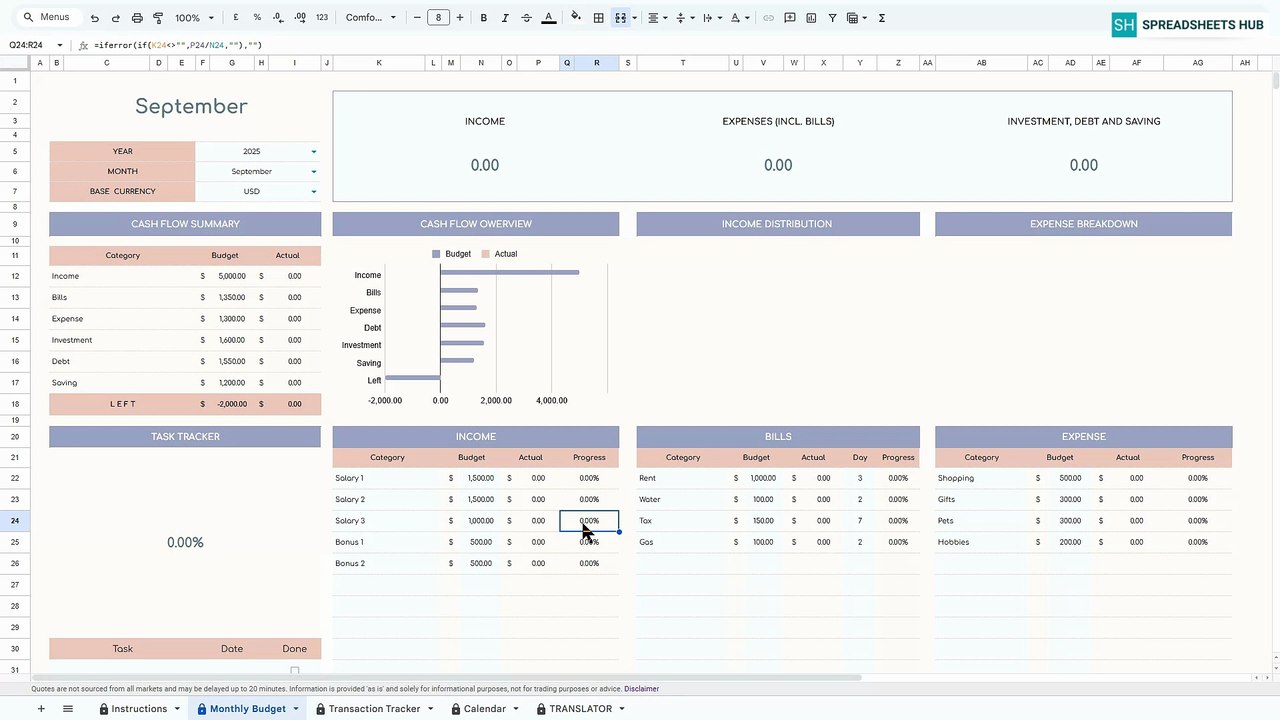Open the all sheets list icon

coord(68,709)
